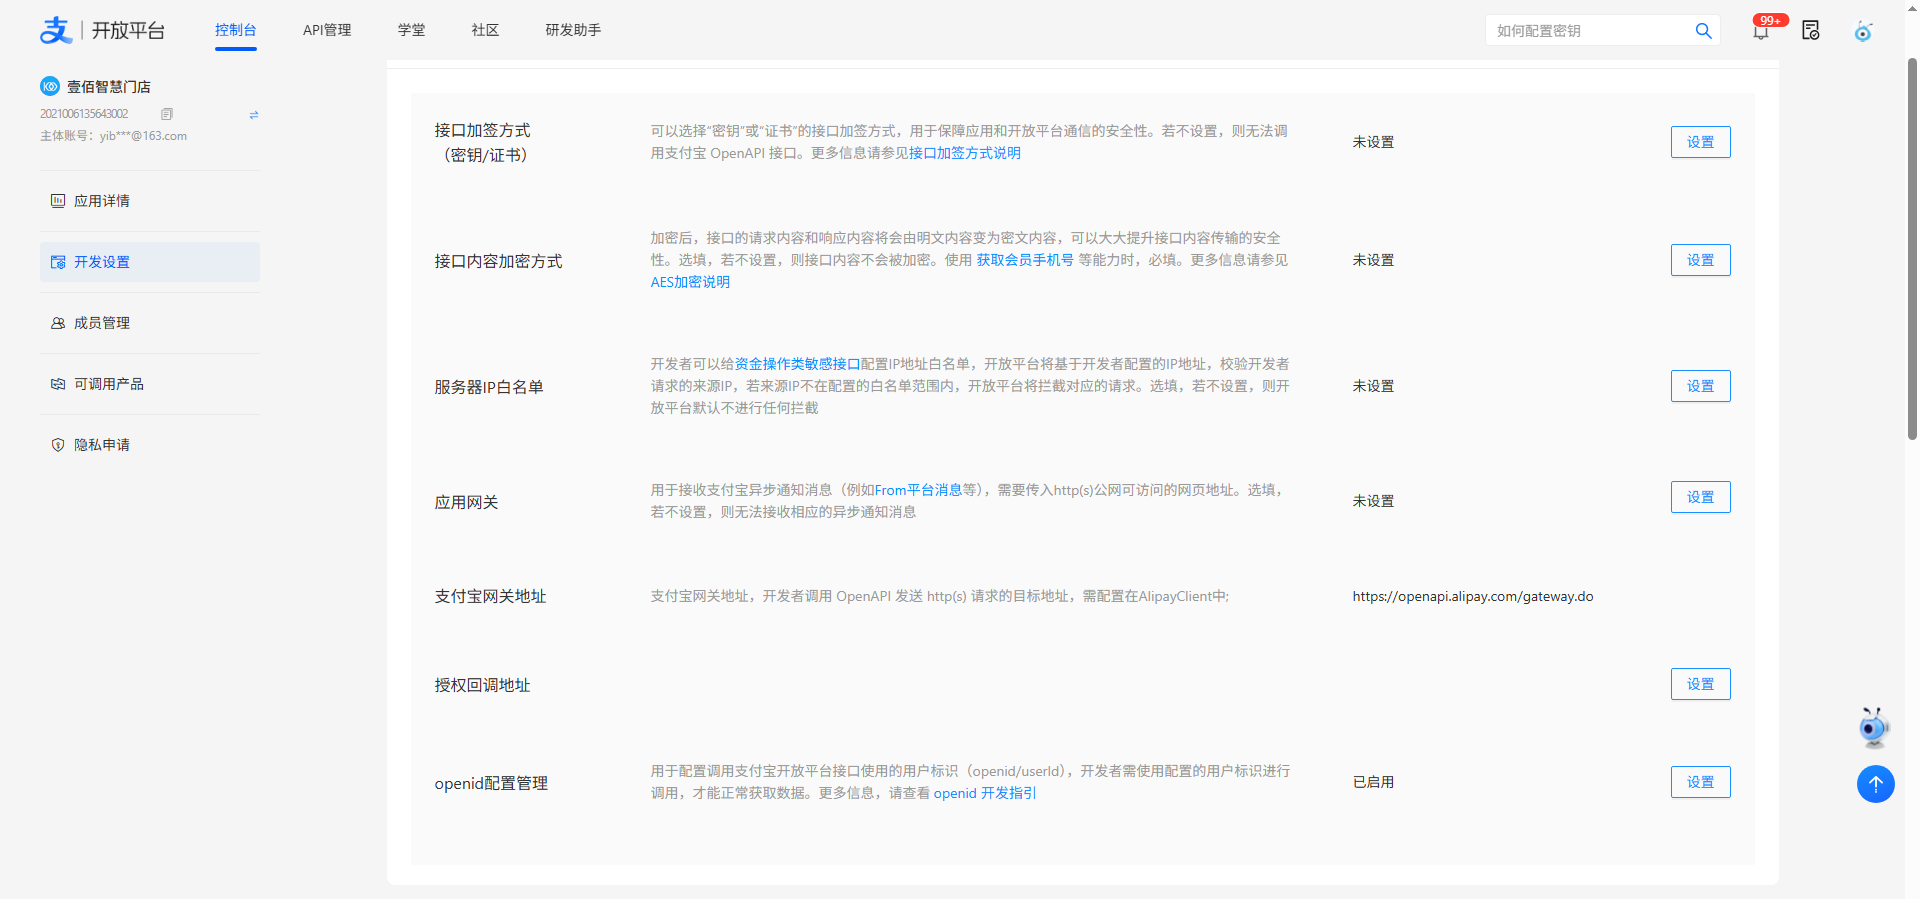This screenshot has width=1920, height=899.
Task: Open 隐私申请 in the sidebar
Action: click(x=150, y=445)
